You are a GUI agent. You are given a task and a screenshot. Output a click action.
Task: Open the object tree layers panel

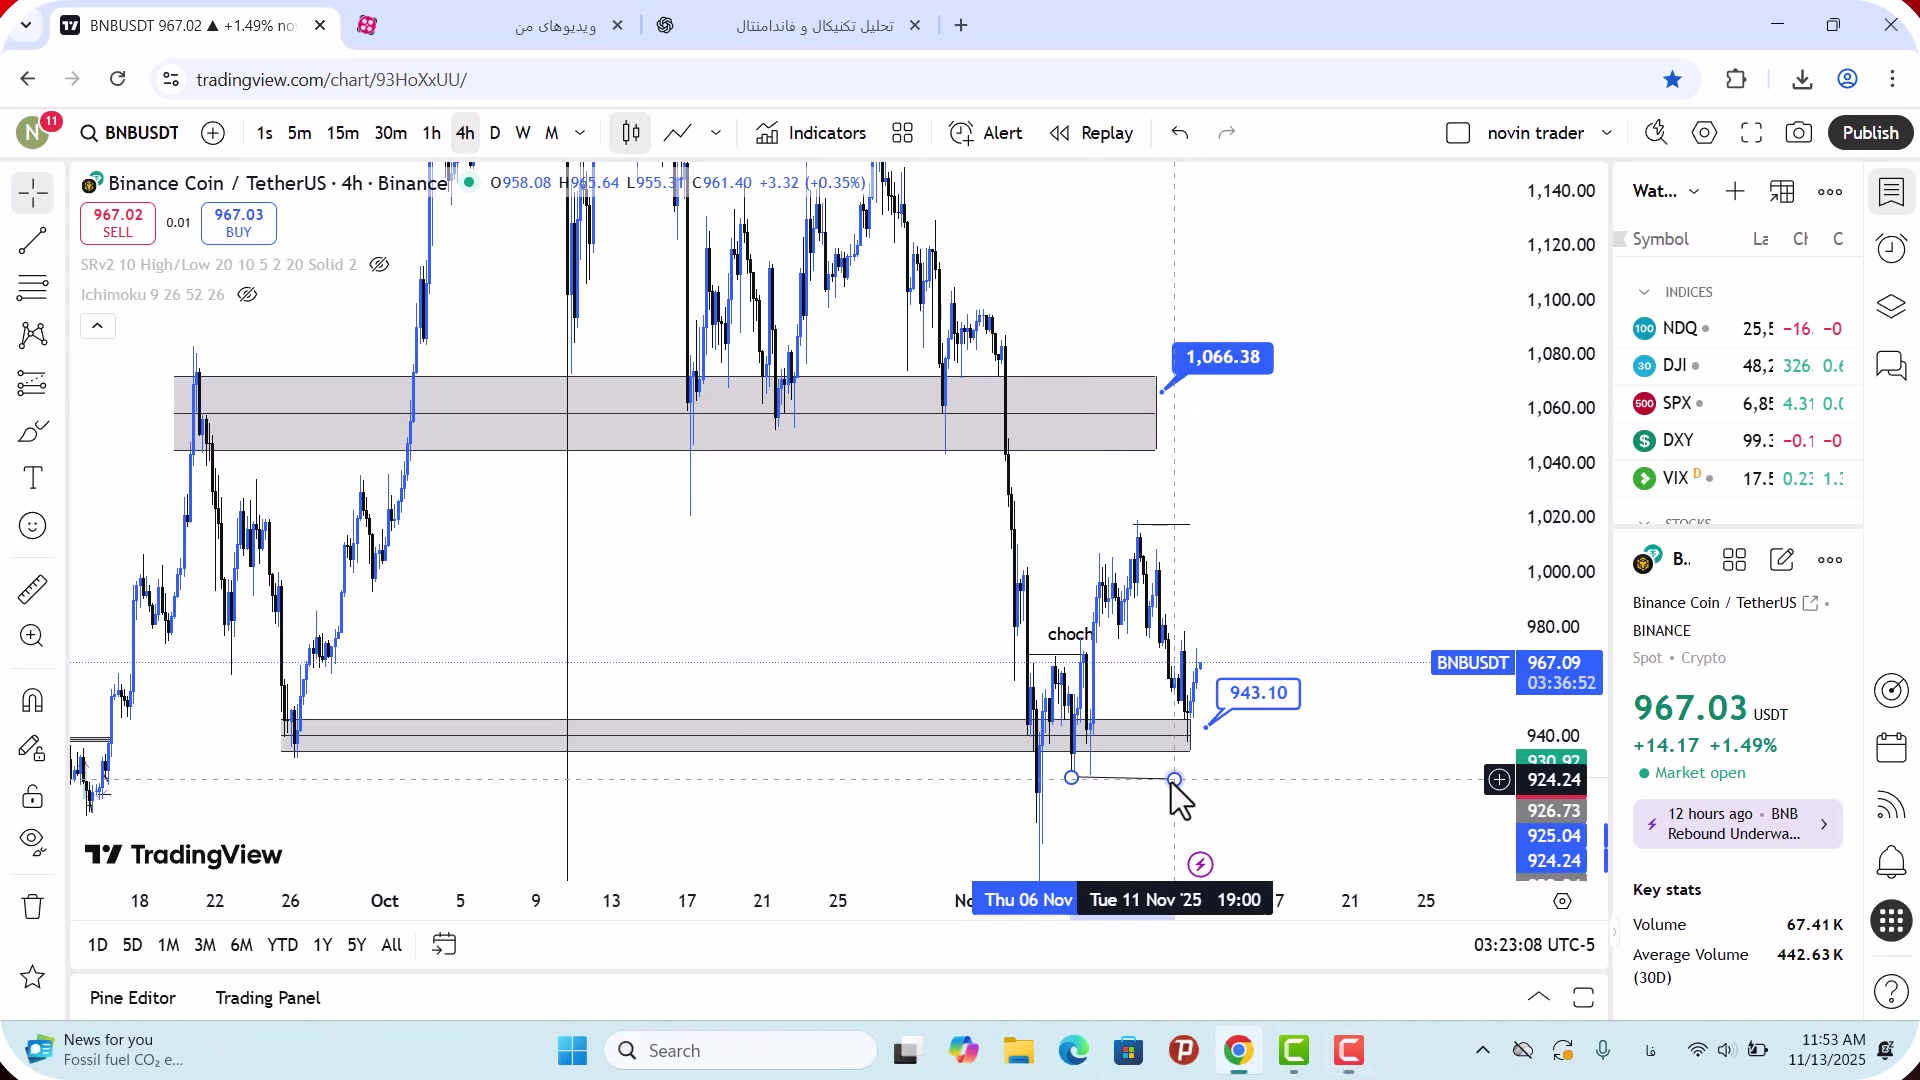1891,306
